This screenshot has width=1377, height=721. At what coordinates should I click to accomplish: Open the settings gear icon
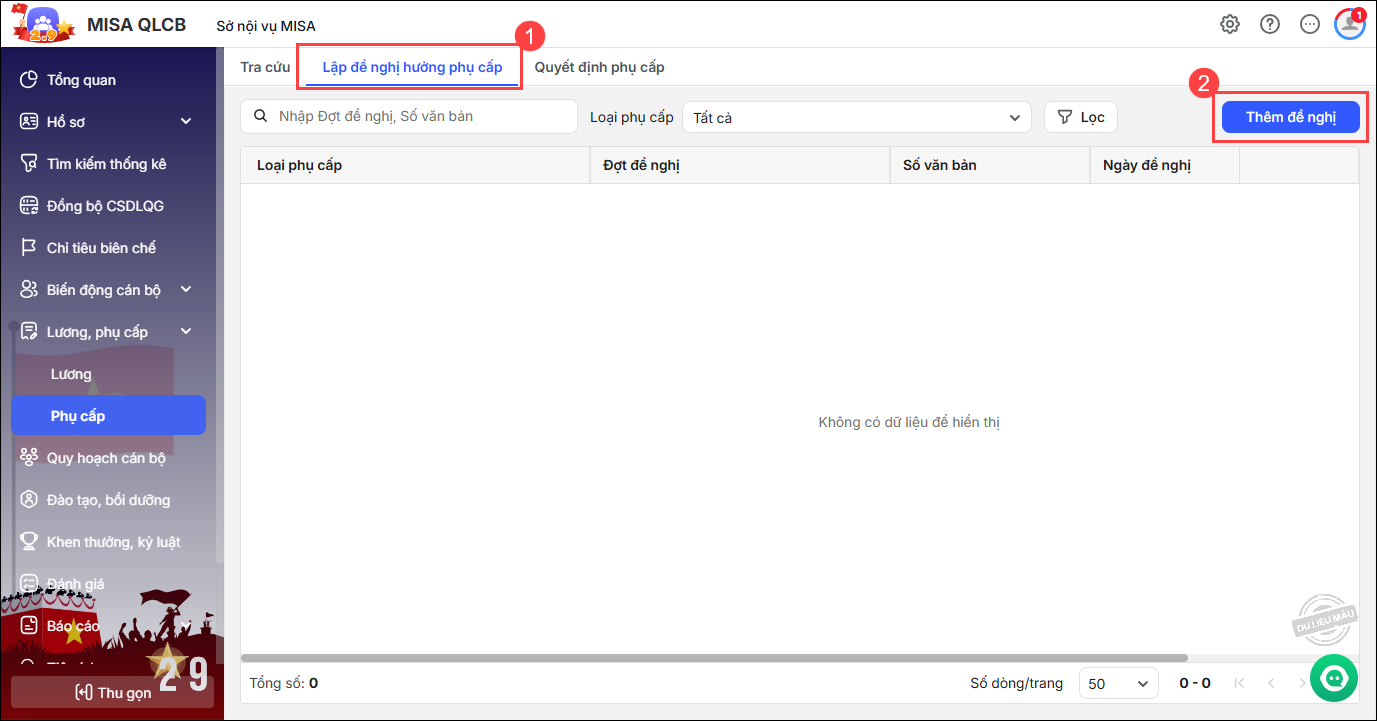coord(1230,24)
